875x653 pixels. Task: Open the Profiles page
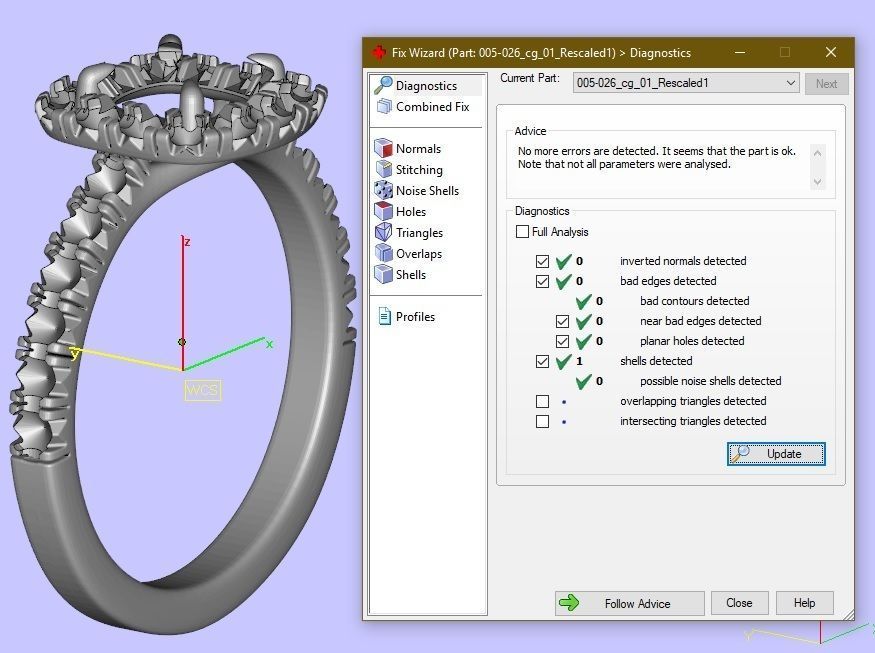(x=415, y=316)
